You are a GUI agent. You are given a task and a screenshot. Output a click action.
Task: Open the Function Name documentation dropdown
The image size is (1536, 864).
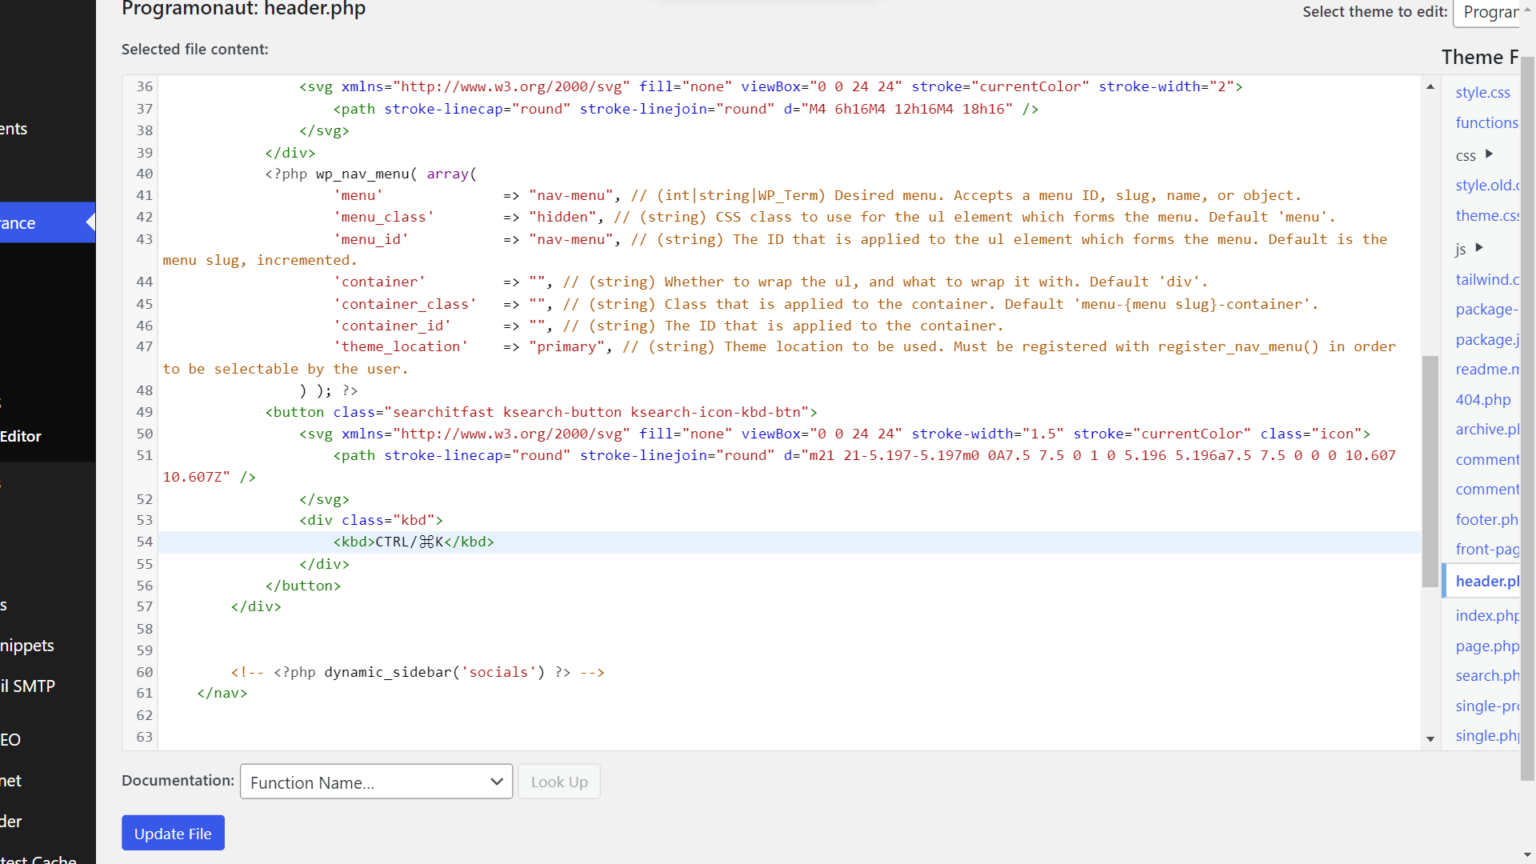click(x=376, y=782)
